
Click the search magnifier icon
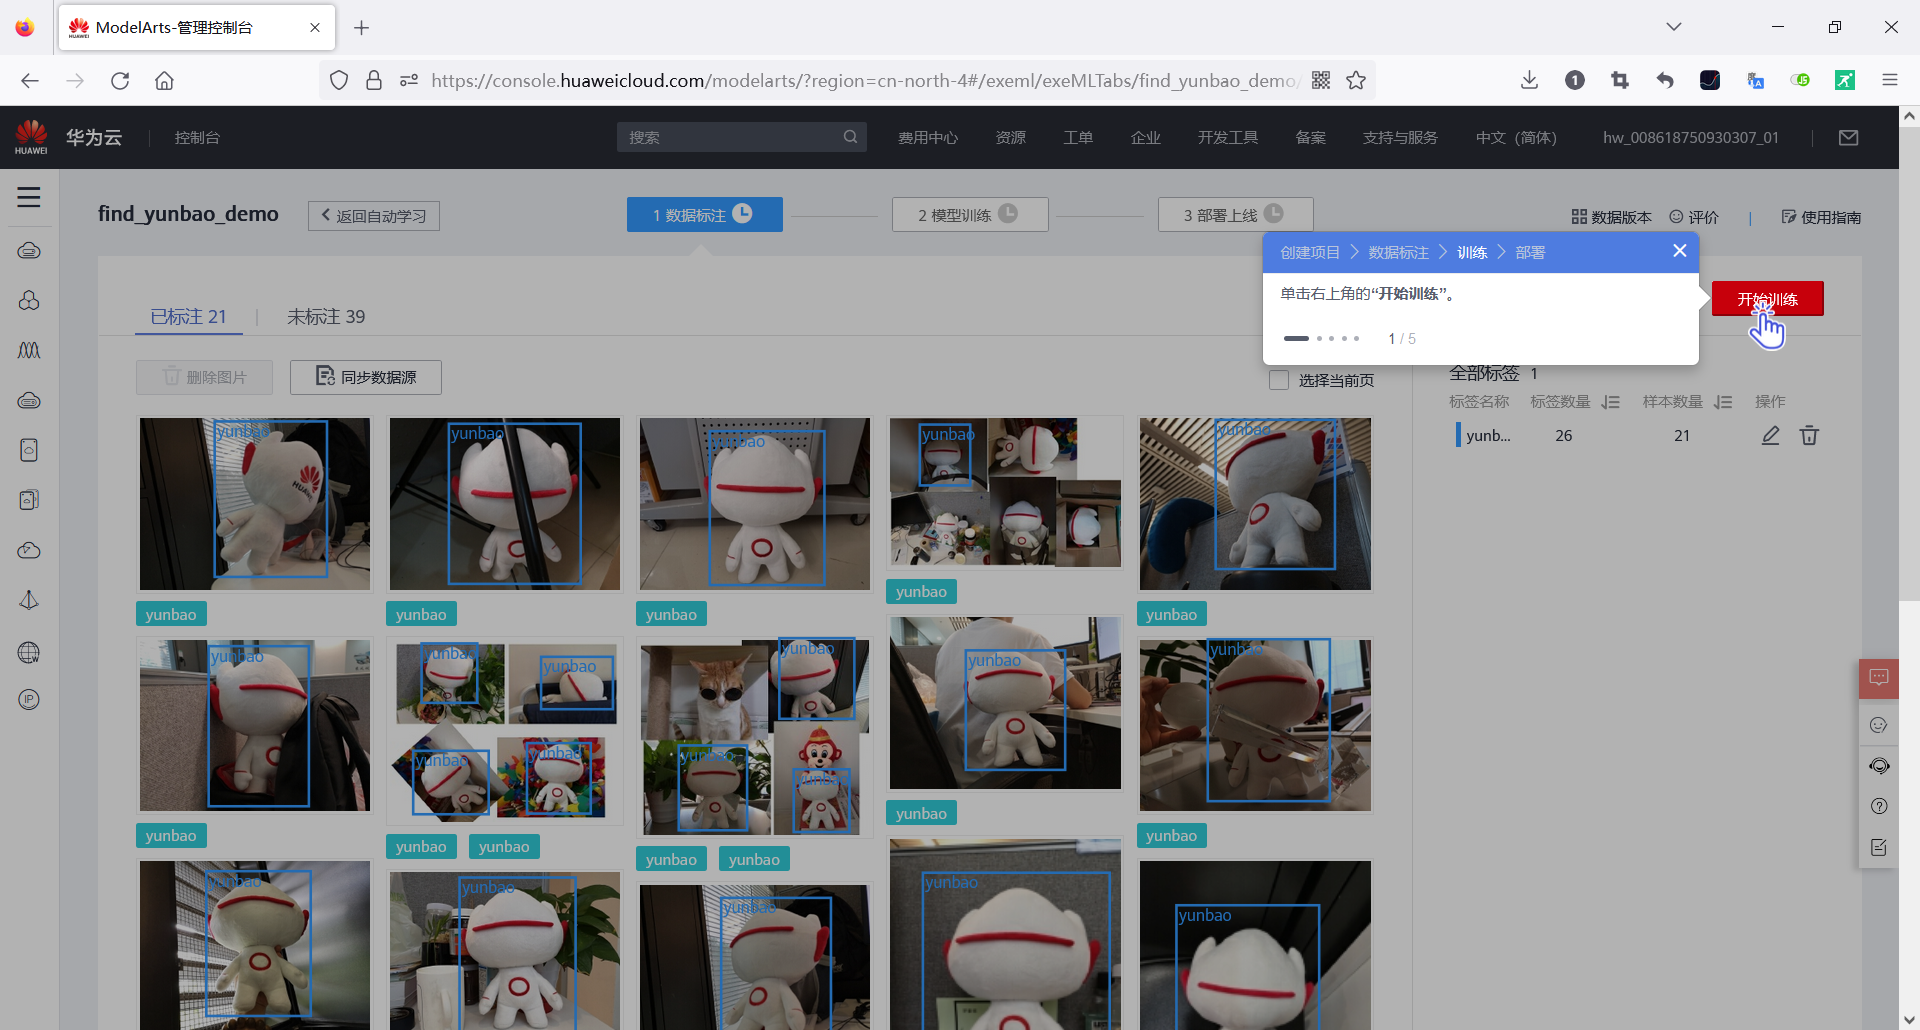pos(850,137)
